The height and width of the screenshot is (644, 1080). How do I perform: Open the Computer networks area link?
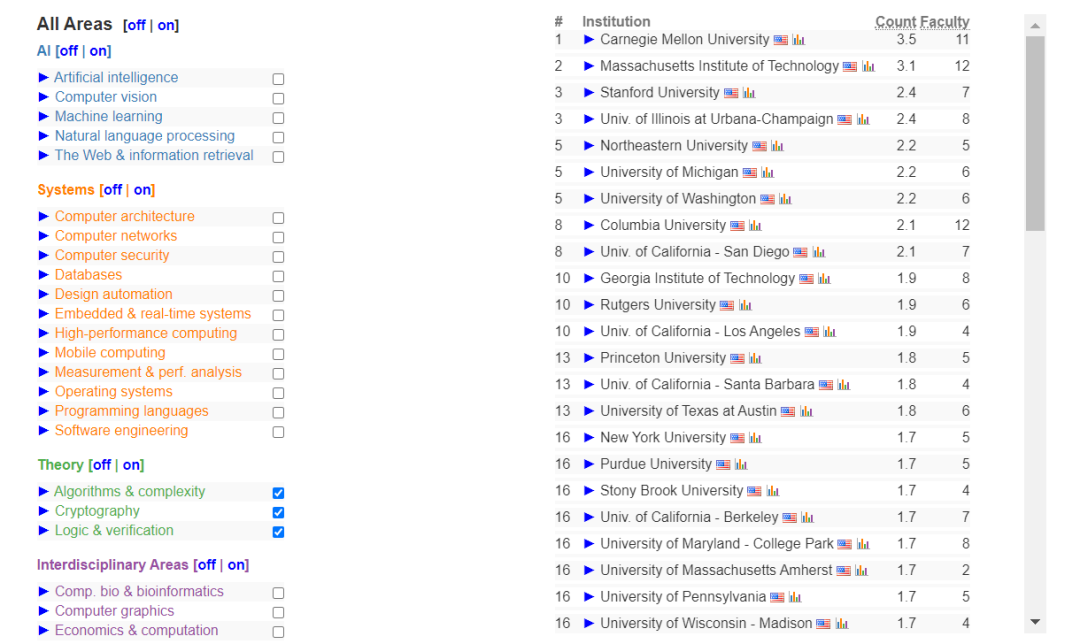[x=116, y=236]
